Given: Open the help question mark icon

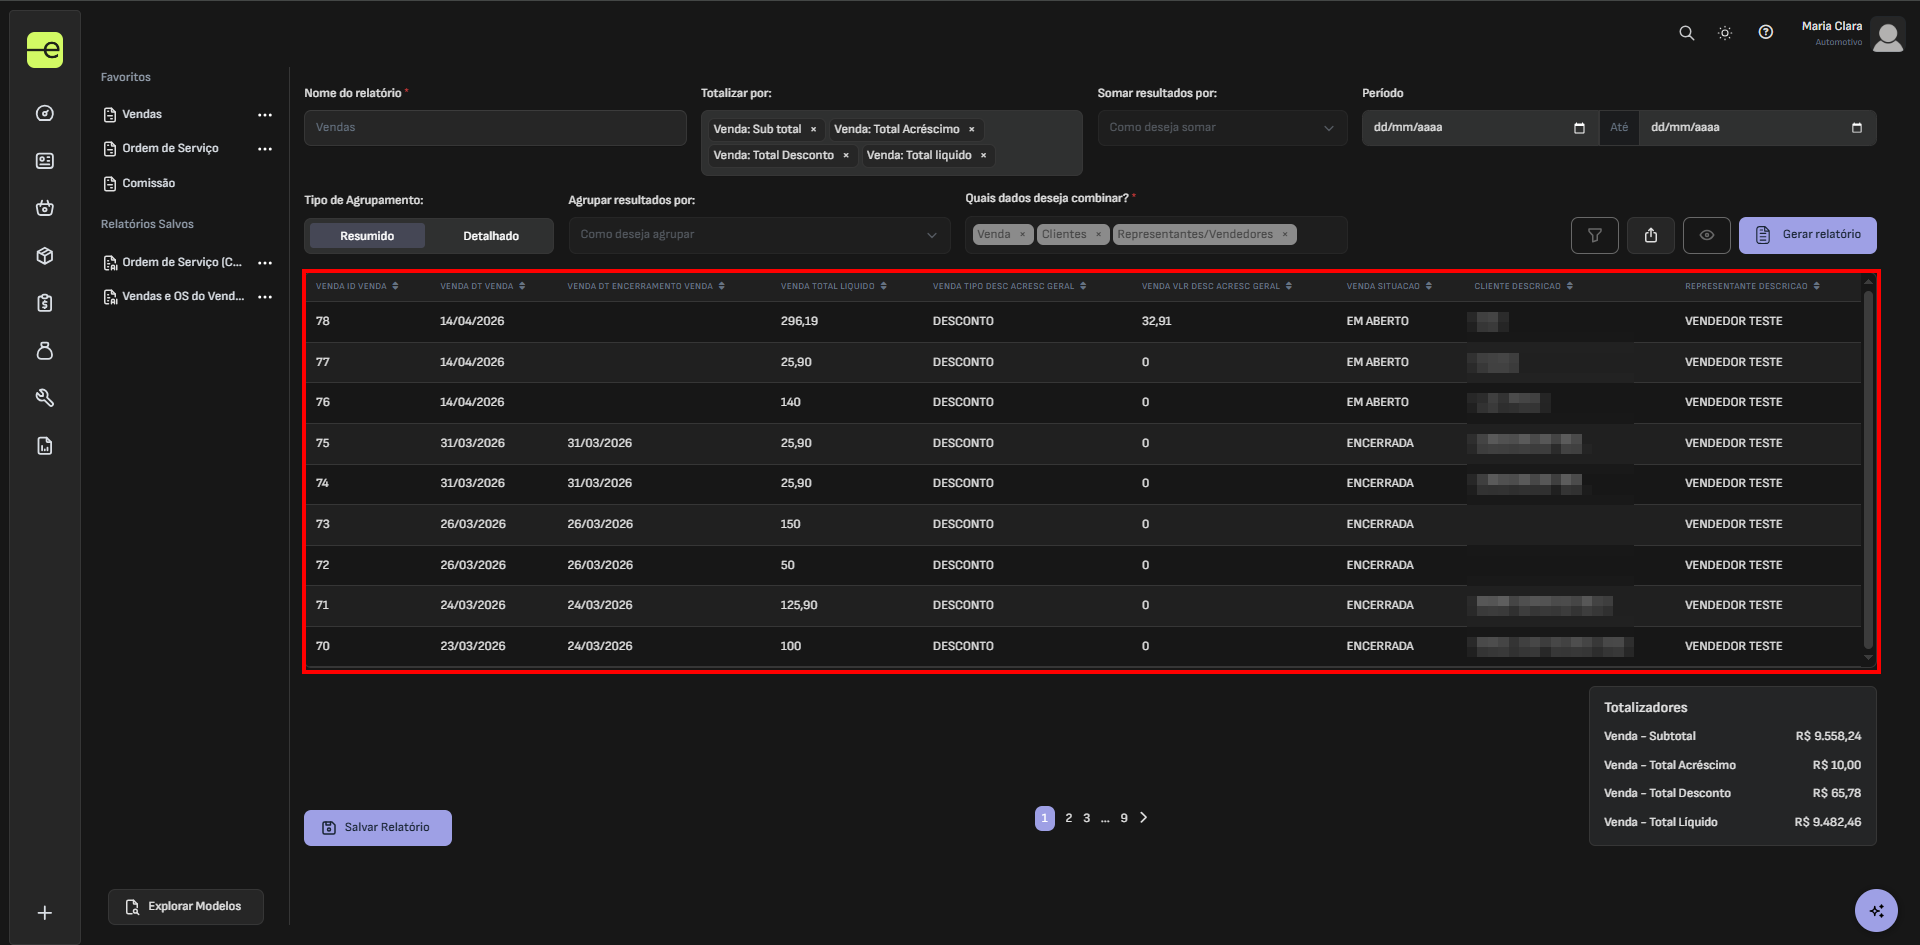Looking at the screenshot, I should pyautogui.click(x=1766, y=32).
